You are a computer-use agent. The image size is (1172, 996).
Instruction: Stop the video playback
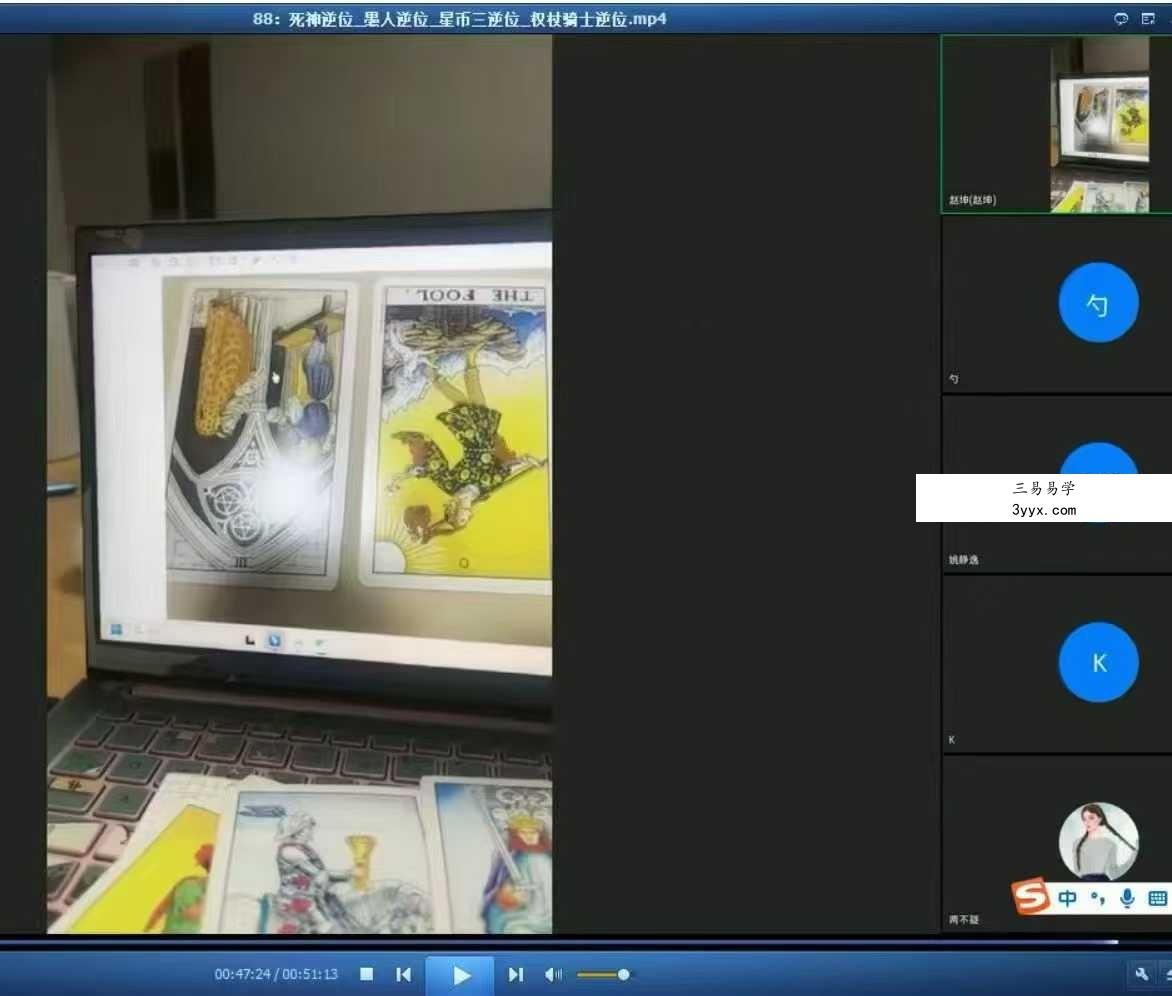pyautogui.click(x=366, y=974)
